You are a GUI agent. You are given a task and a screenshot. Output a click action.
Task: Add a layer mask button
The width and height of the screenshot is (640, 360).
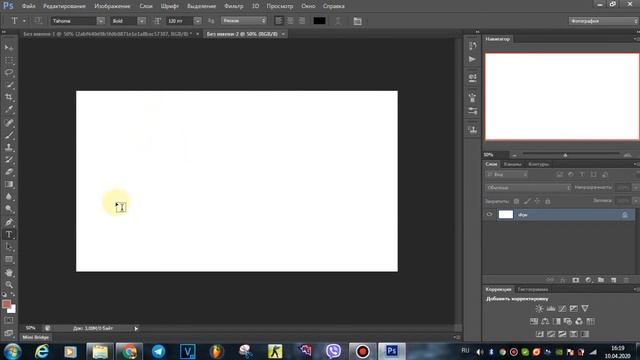(576, 280)
